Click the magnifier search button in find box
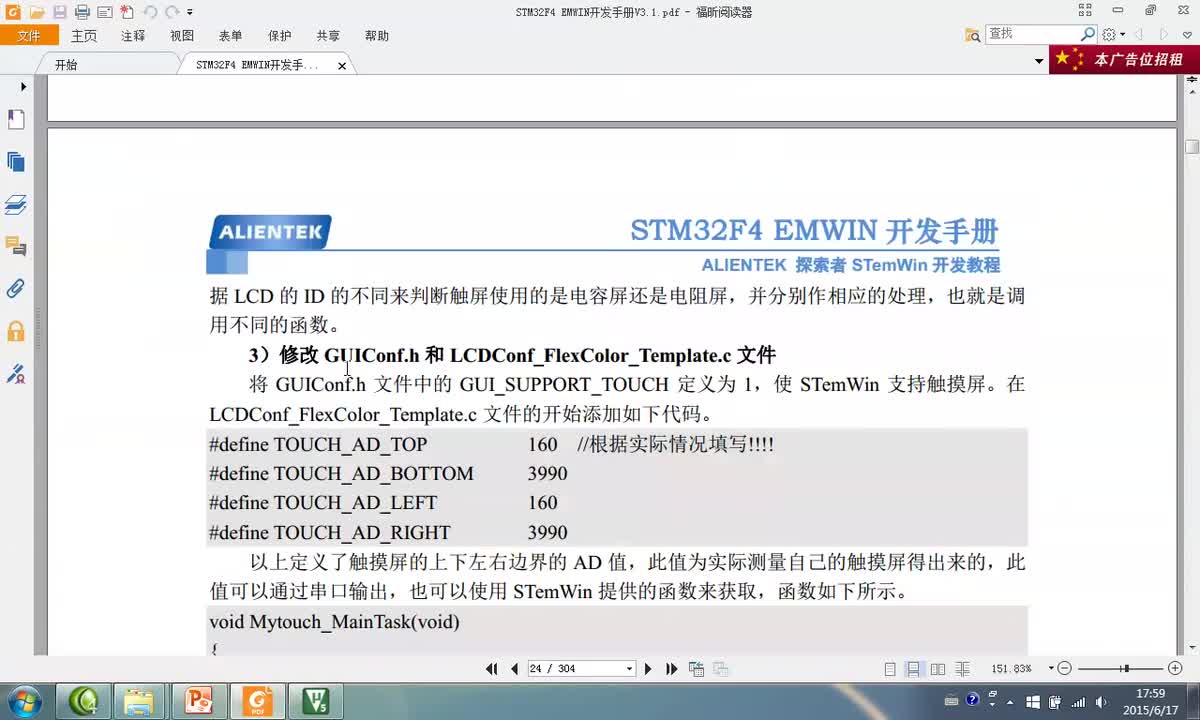Screen dimensions: 1200x720 coord(1088,34)
